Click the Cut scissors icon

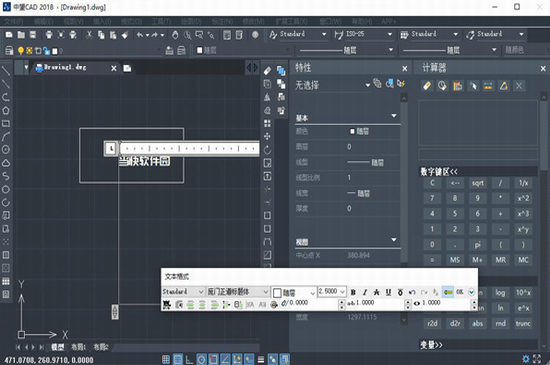tap(89, 34)
